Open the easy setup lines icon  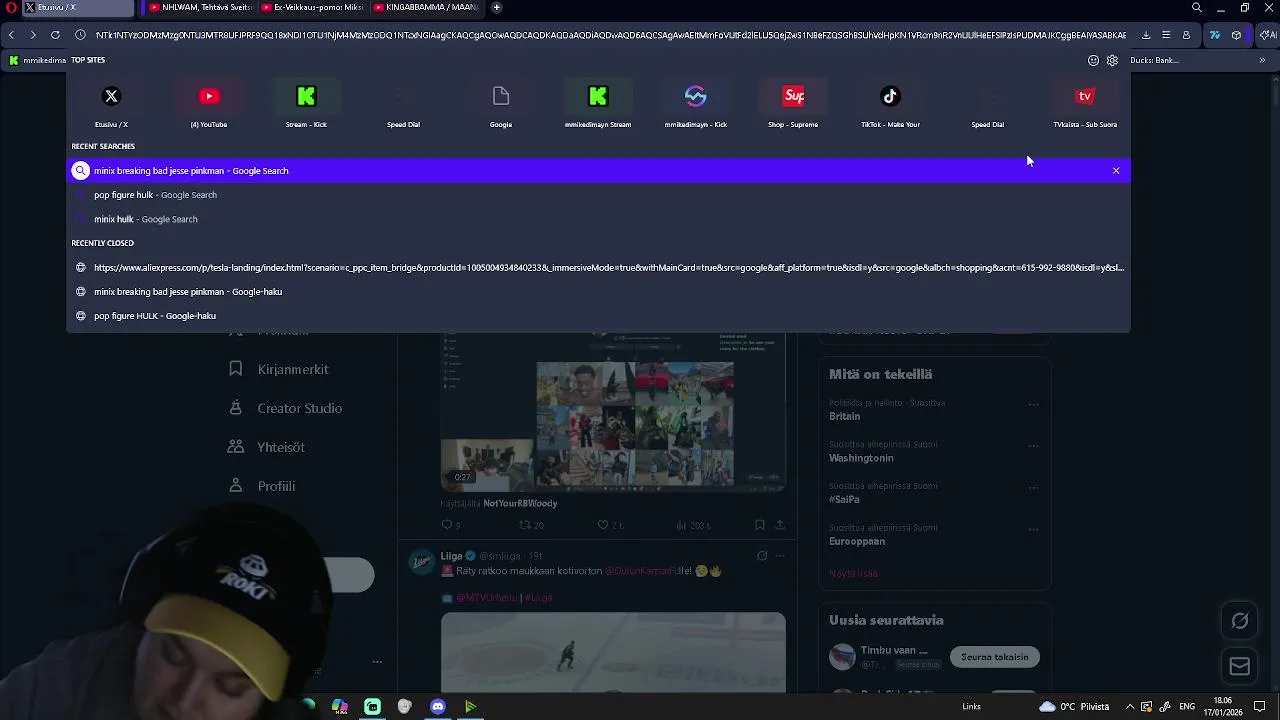tap(1166, 35)
